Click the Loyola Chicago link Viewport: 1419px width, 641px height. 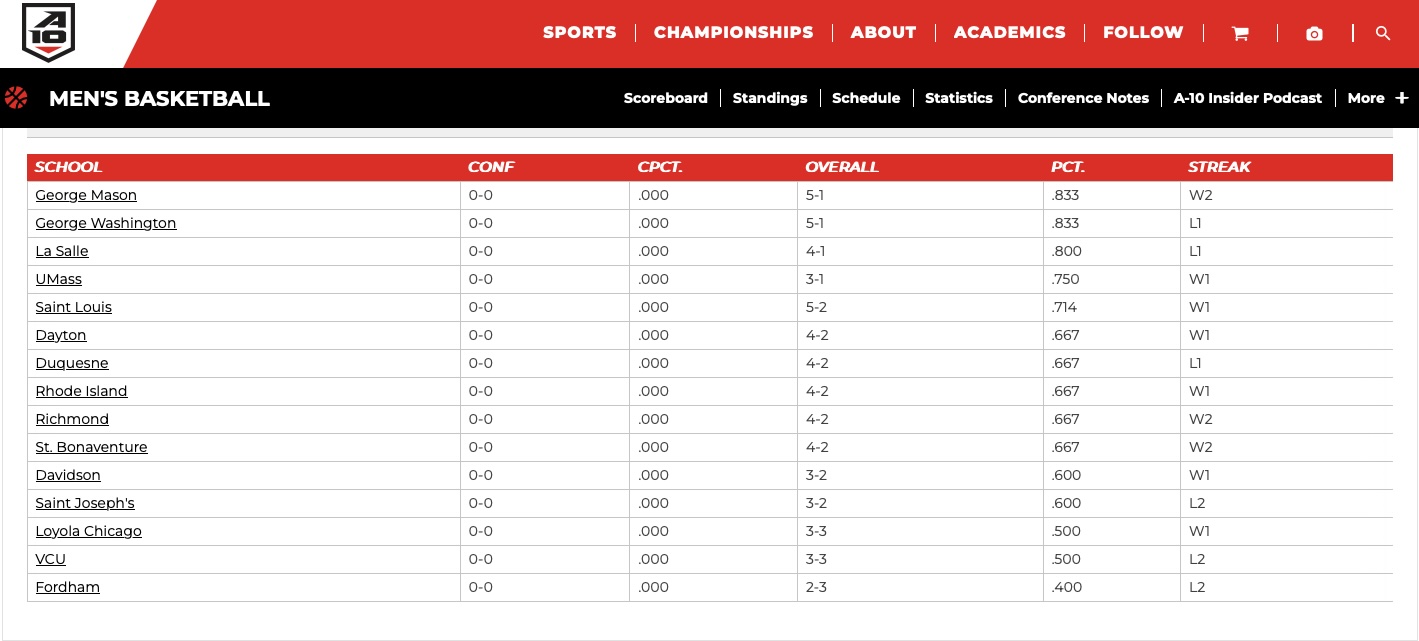point(88,531)
